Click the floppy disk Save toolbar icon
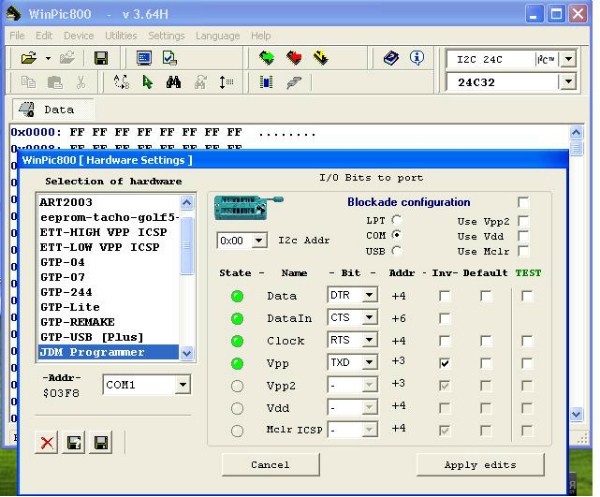The image size is (600, 497). [101, 58]
